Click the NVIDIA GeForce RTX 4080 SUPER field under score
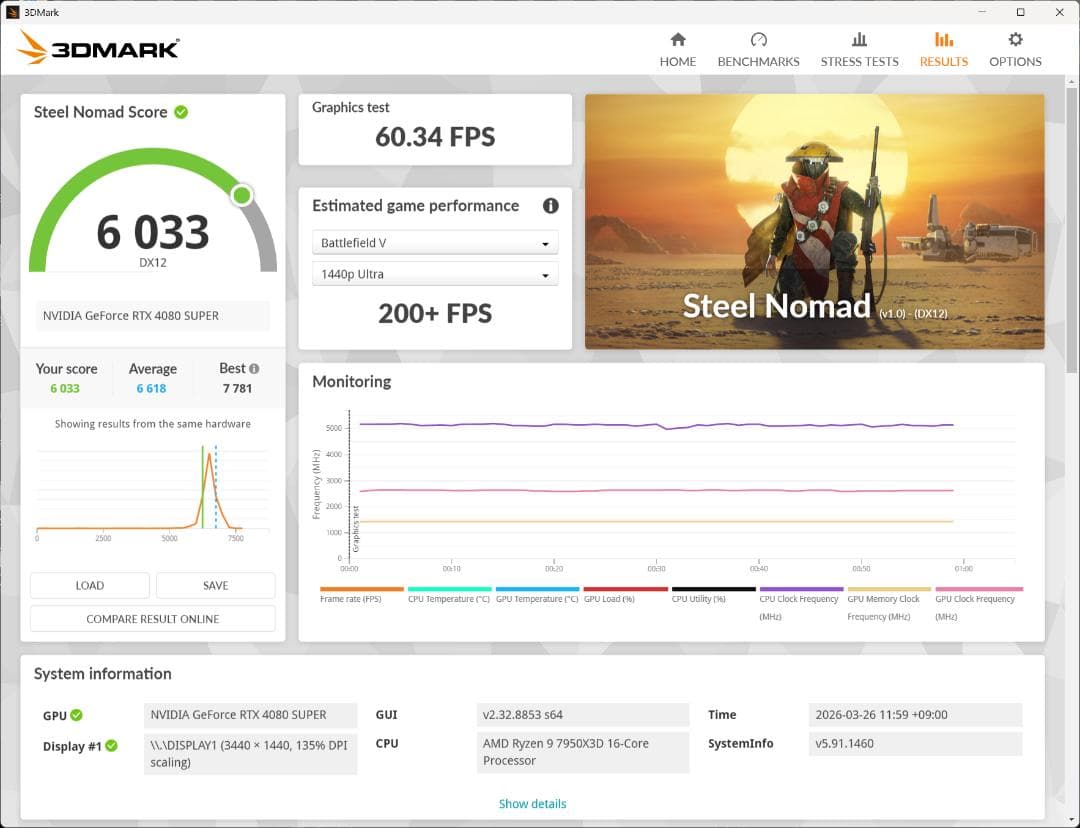The image size is (1080, 828). [x=152, y=315]
